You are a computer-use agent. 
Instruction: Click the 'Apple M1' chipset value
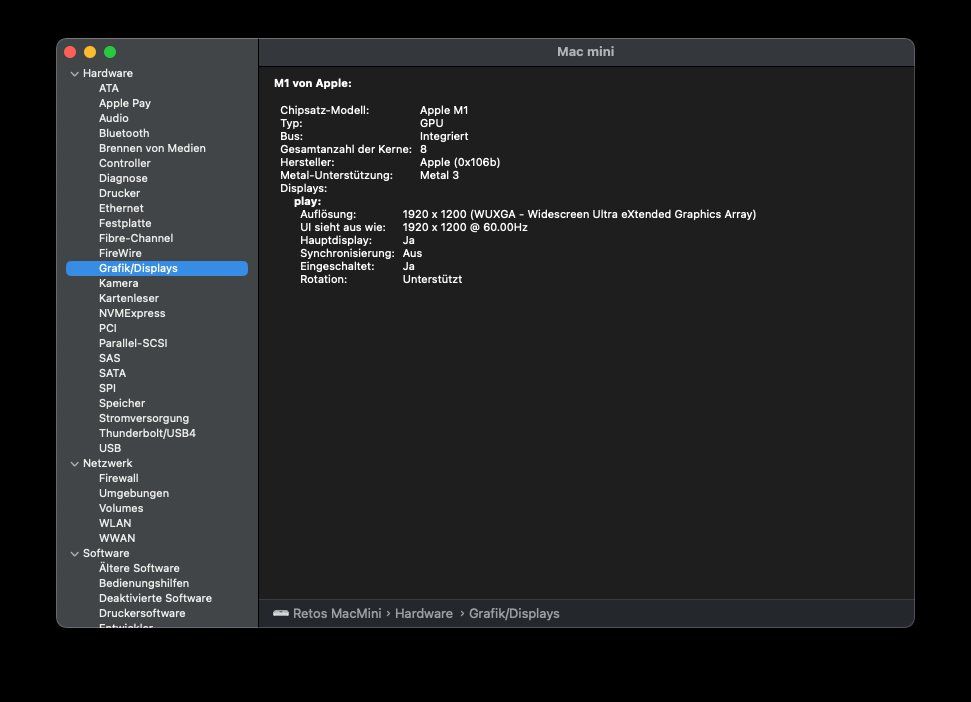pos(444,110)
